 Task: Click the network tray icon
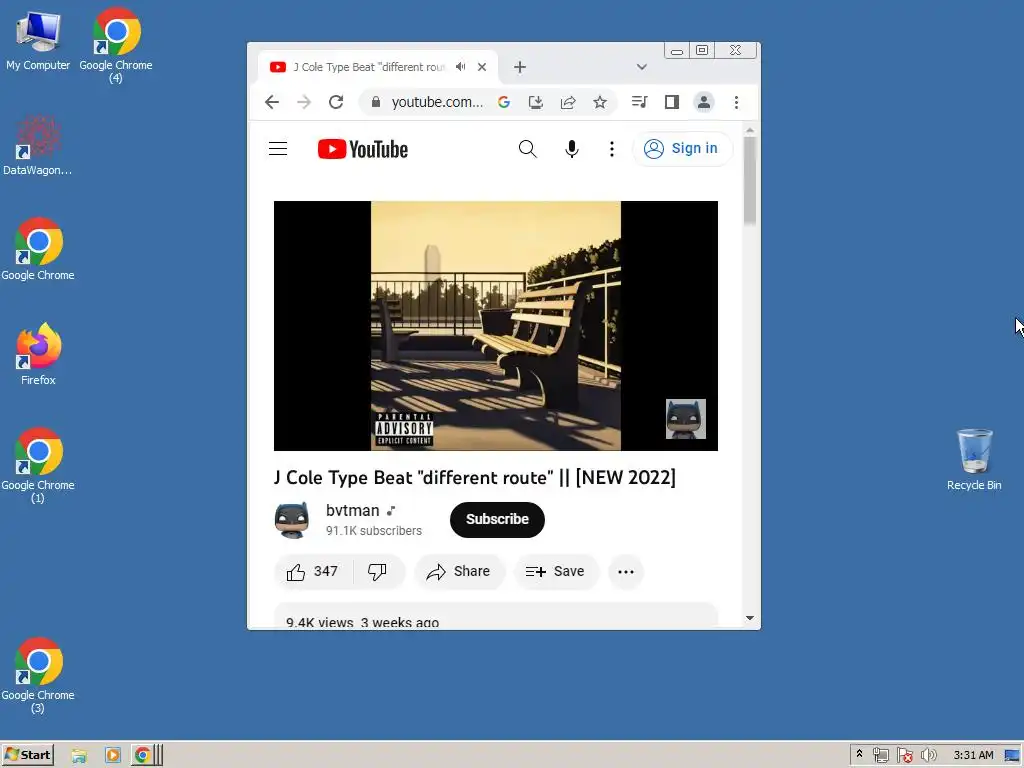pyautogui.click(x=880, y=756)
